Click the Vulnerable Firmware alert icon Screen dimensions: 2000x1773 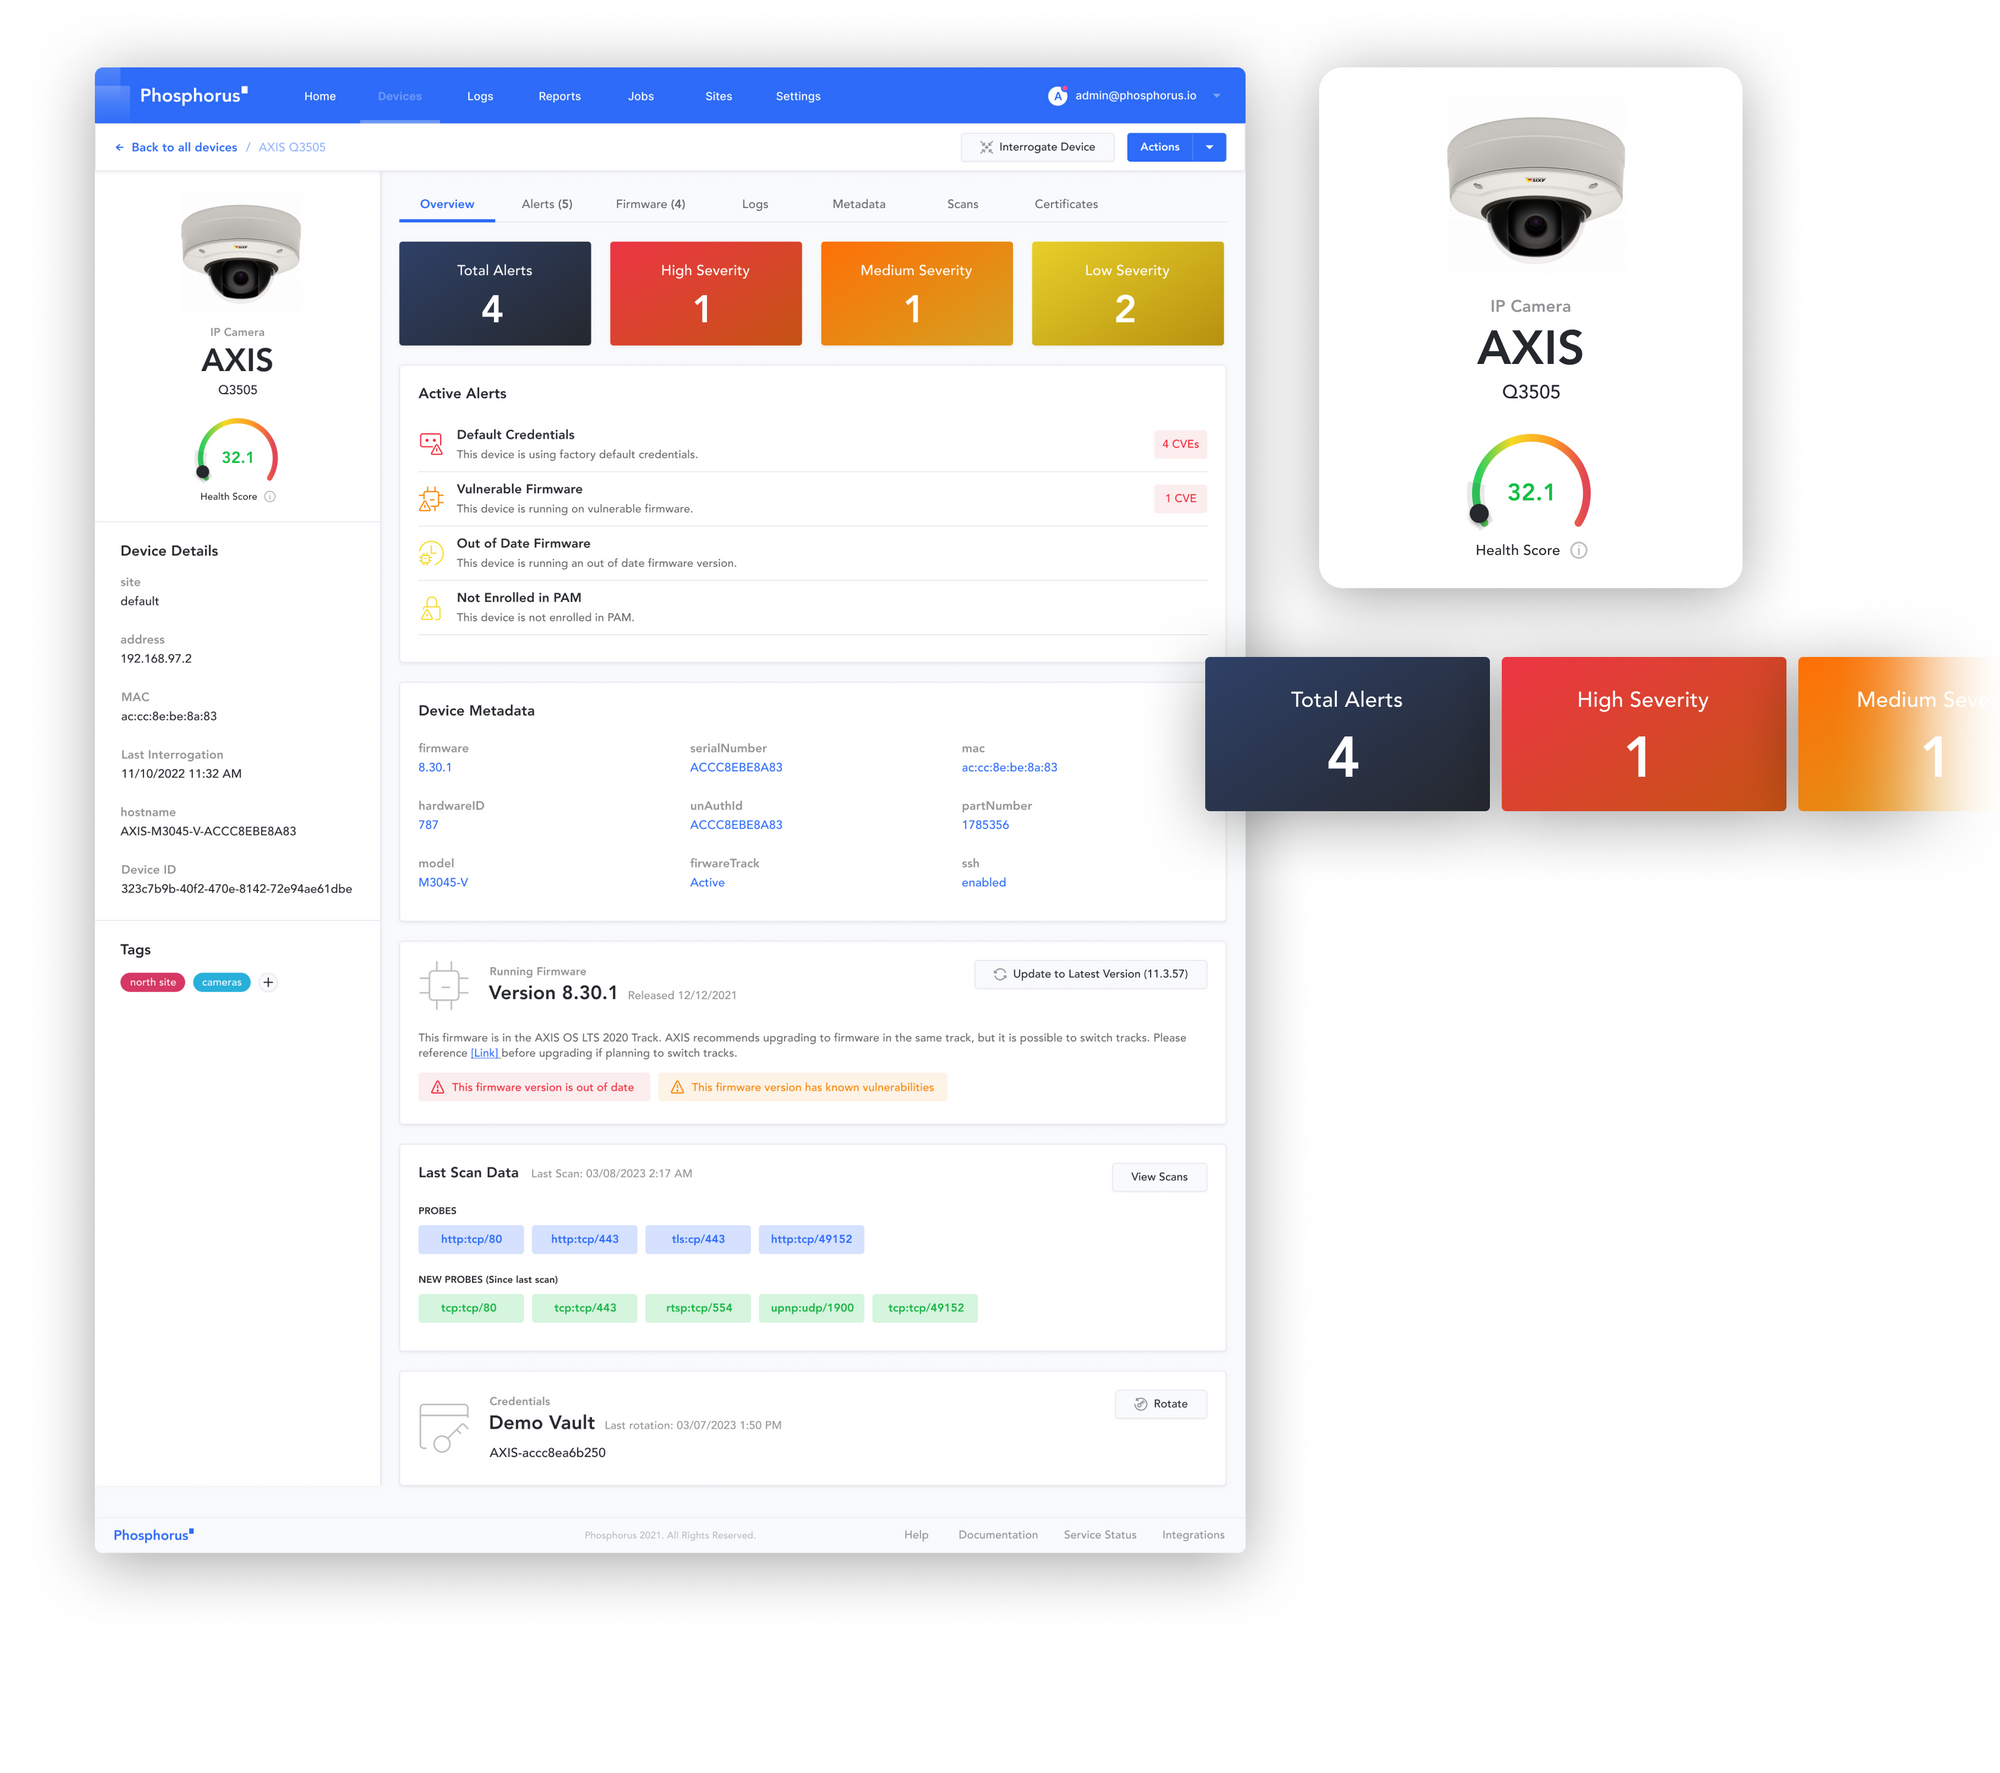point(431,498)
